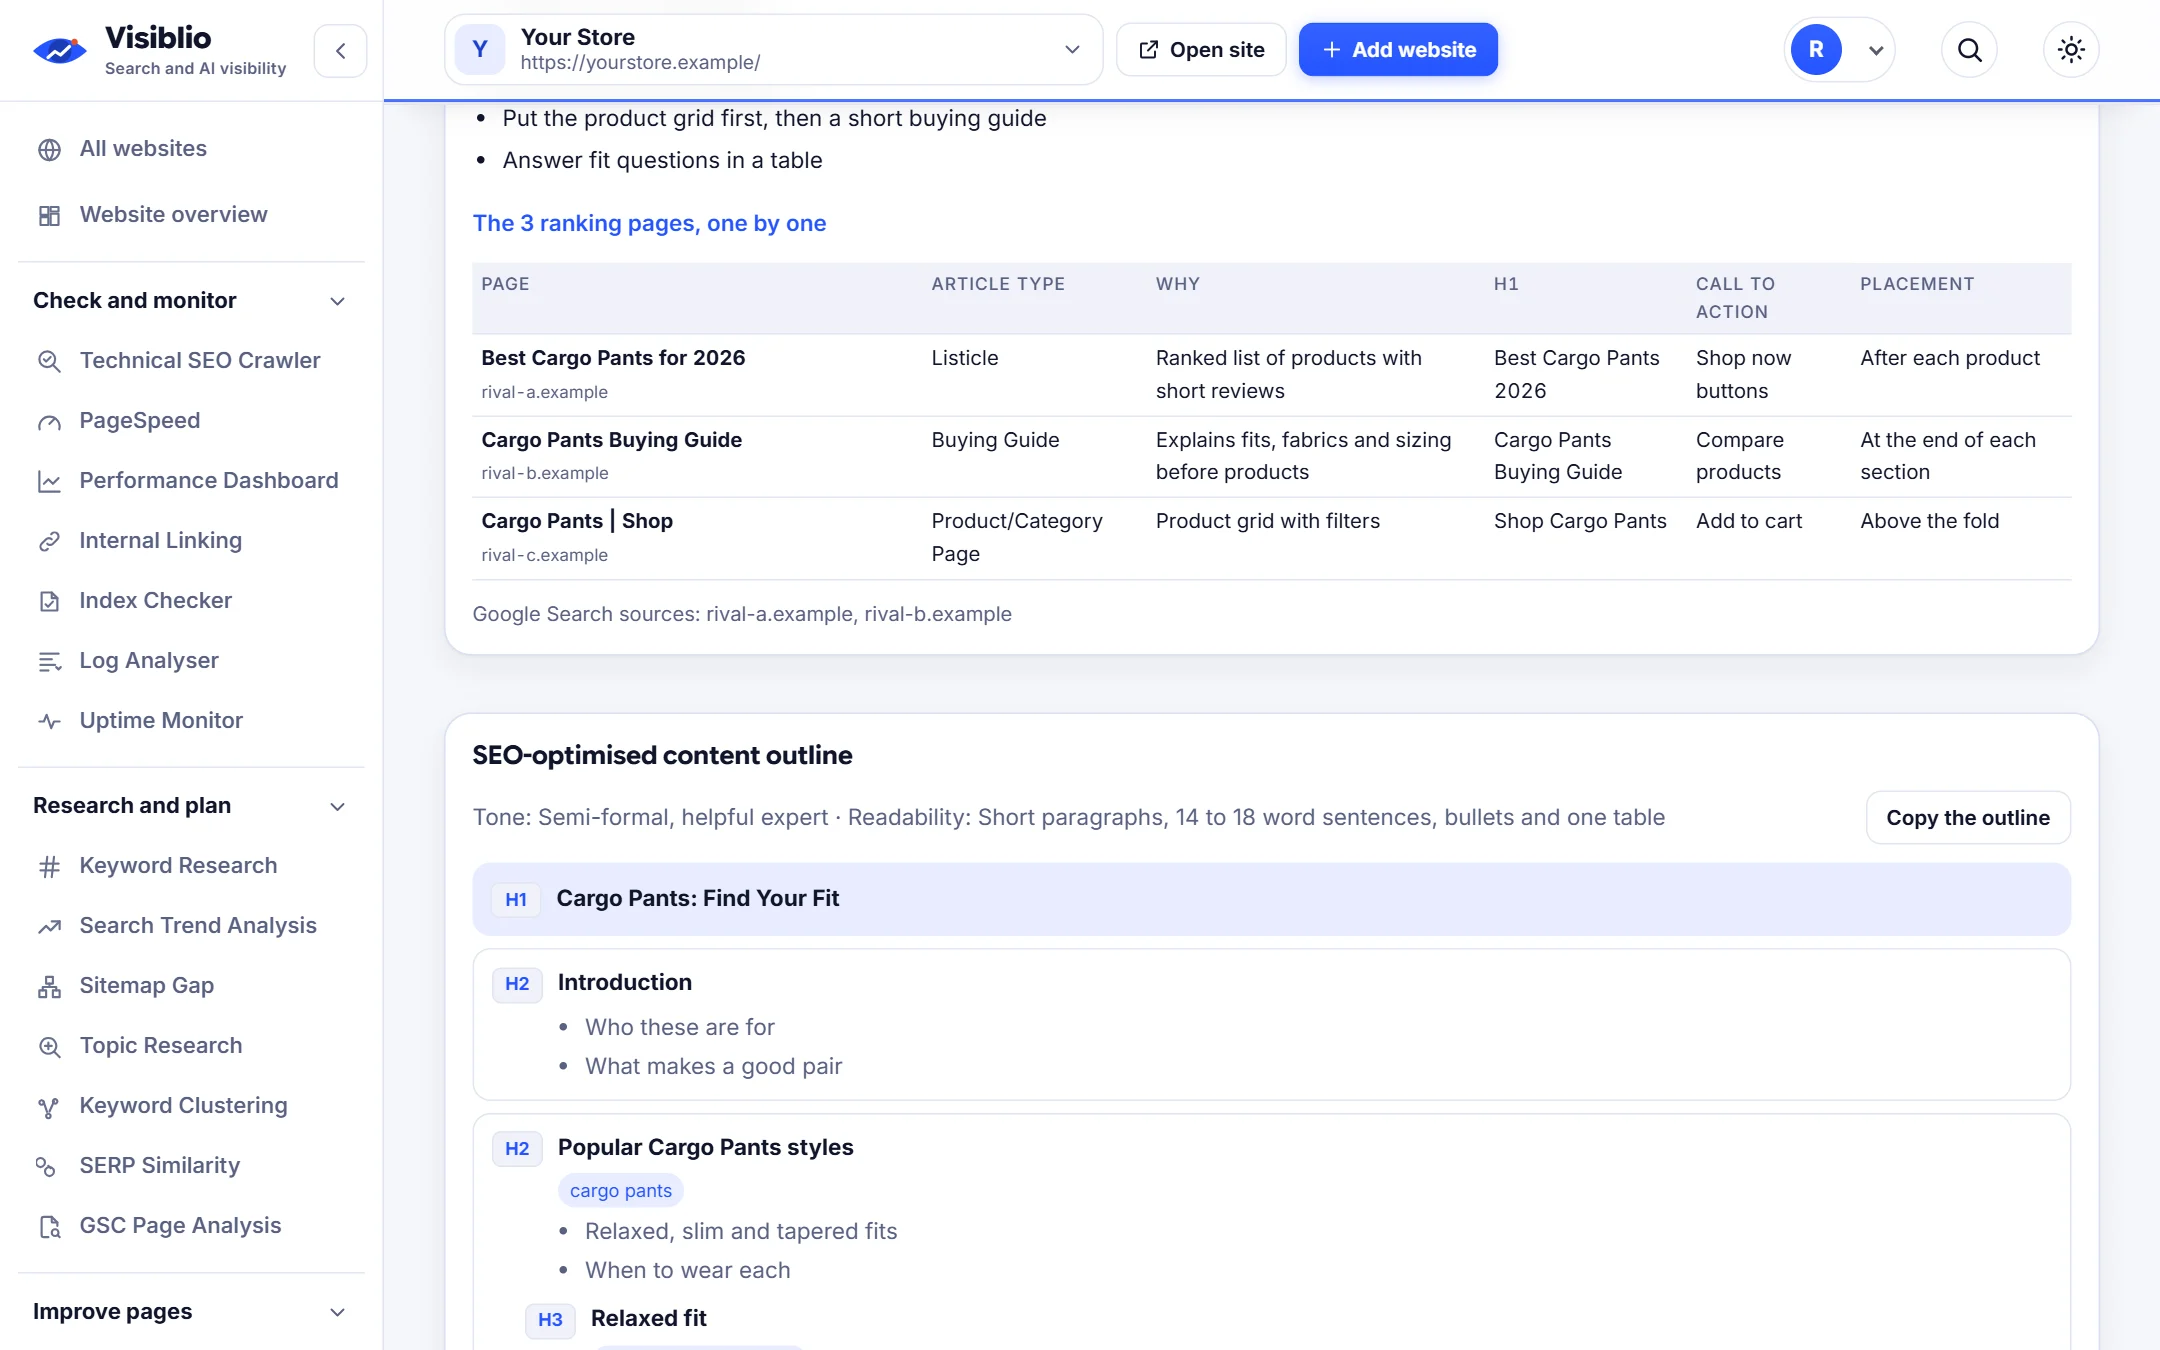The width and height of the screenshot is (2160, 1350).
Task: Click the Performance Dashboard chart icon
Action: pos(49,481)
